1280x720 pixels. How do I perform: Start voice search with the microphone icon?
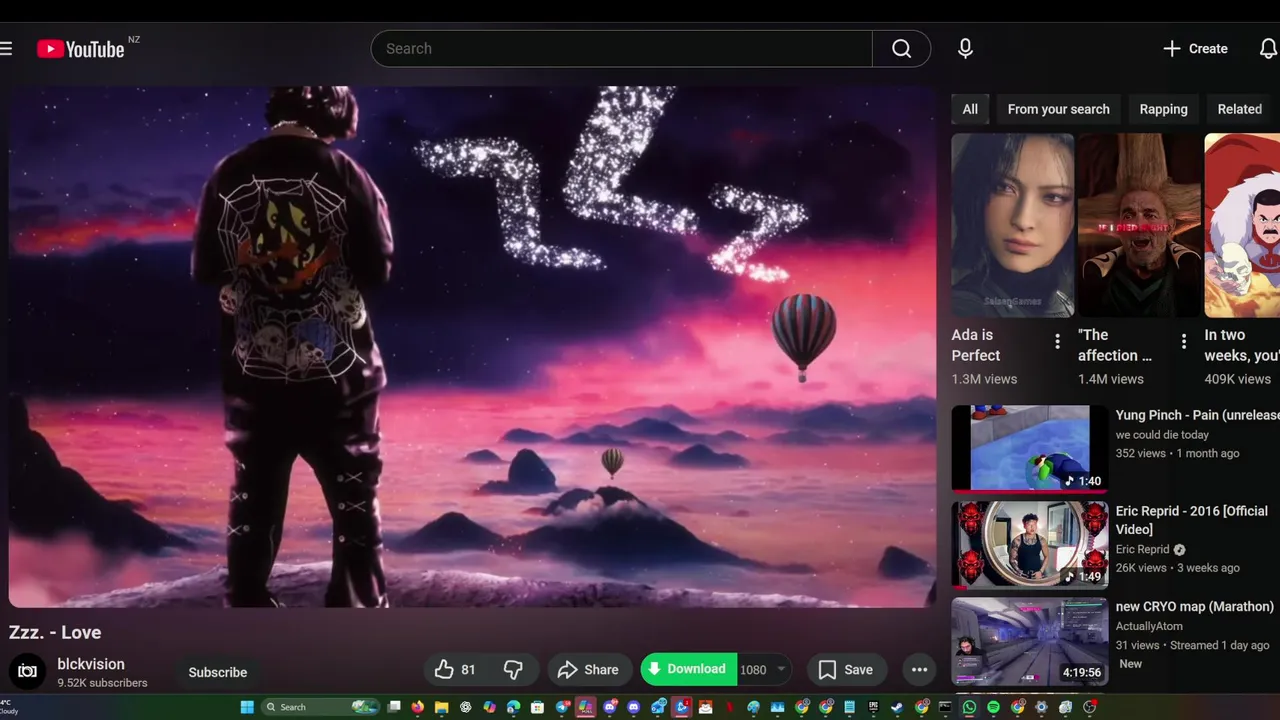tap(965, 48)
